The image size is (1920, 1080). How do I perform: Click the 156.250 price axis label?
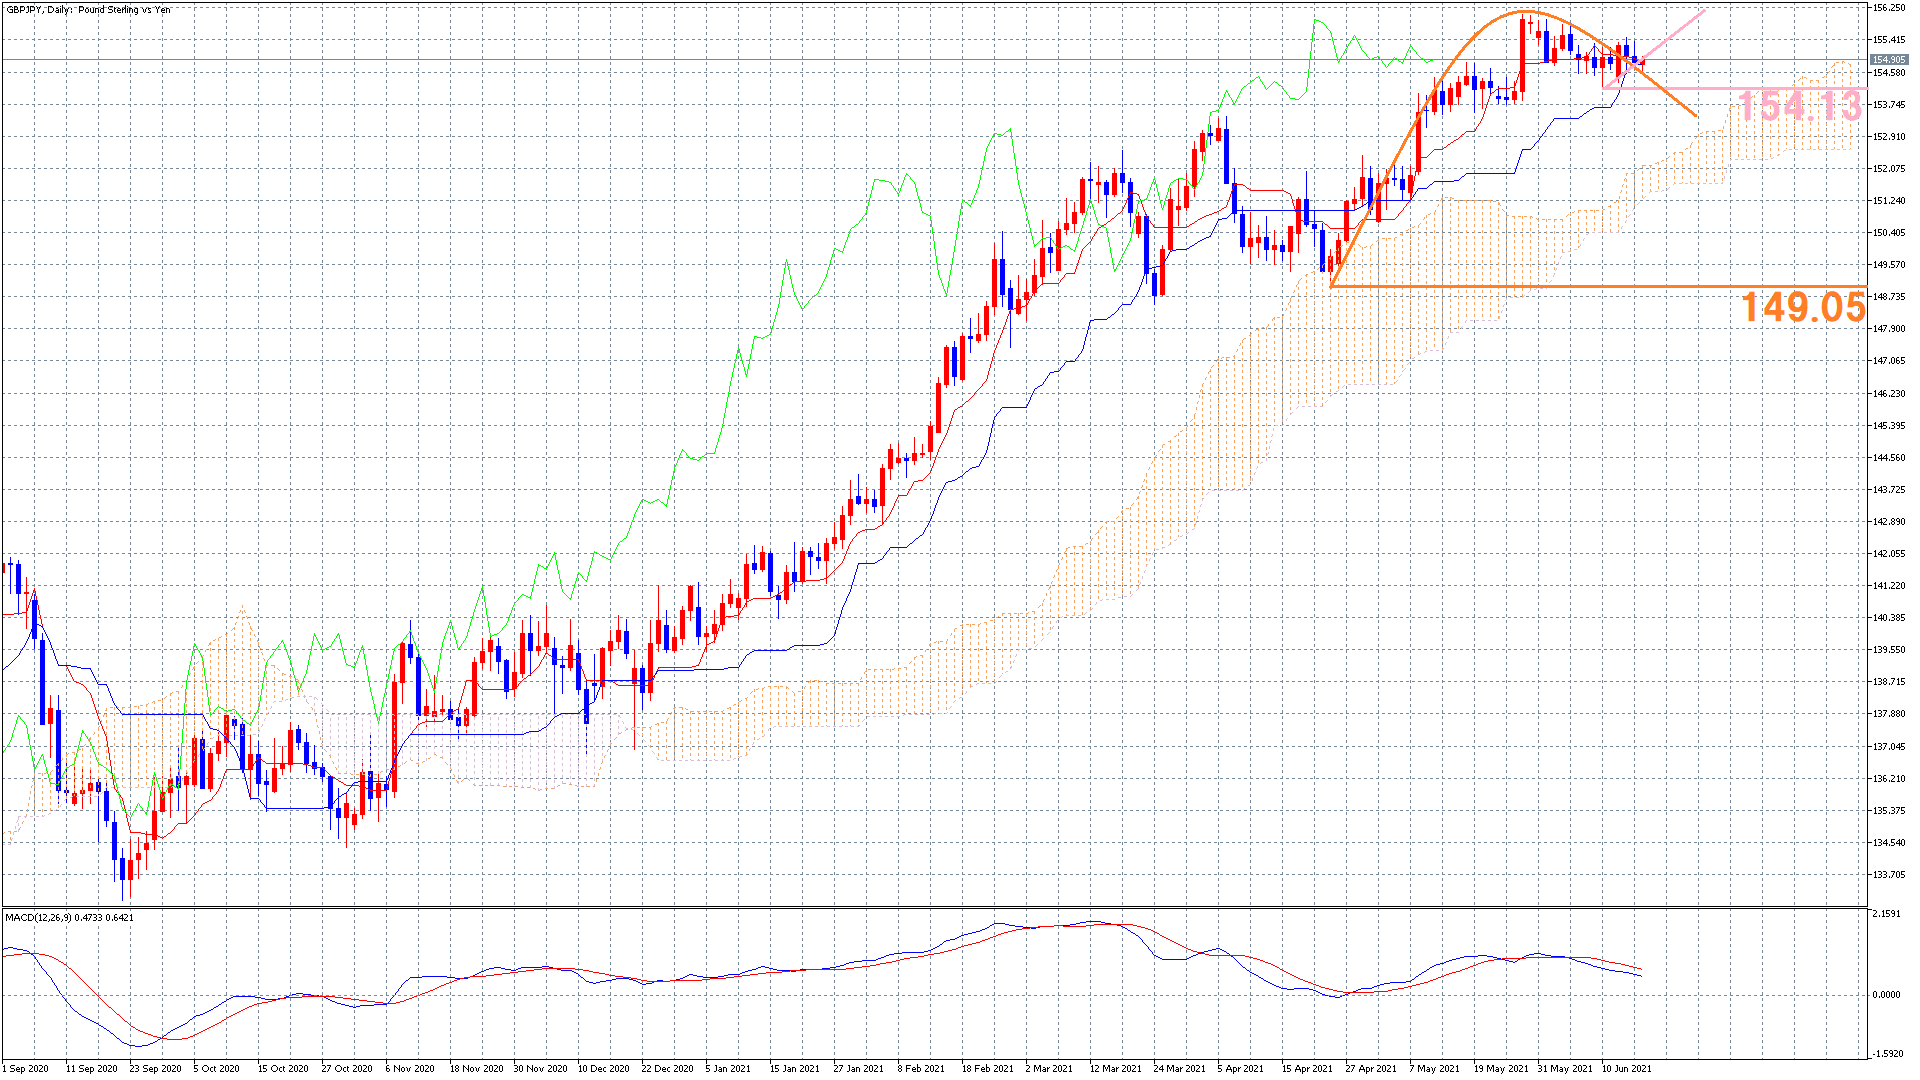[x=1889, y=8]
